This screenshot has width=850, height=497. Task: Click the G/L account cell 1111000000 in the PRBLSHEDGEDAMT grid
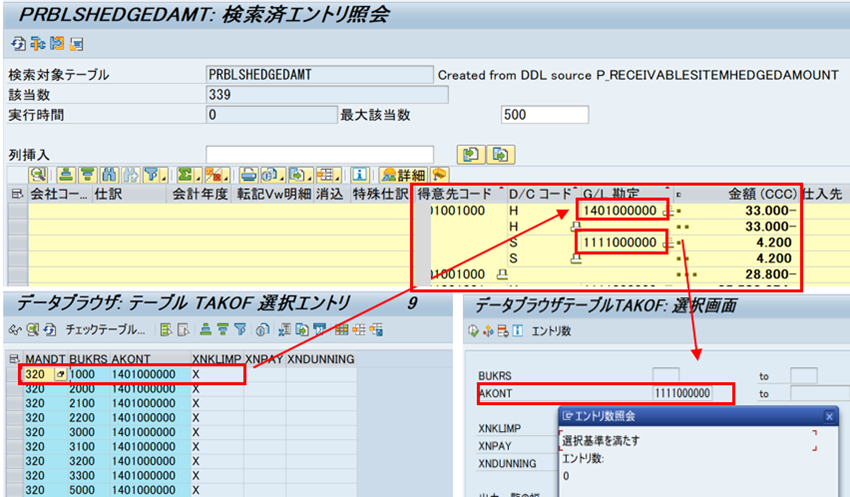(621, 242)
